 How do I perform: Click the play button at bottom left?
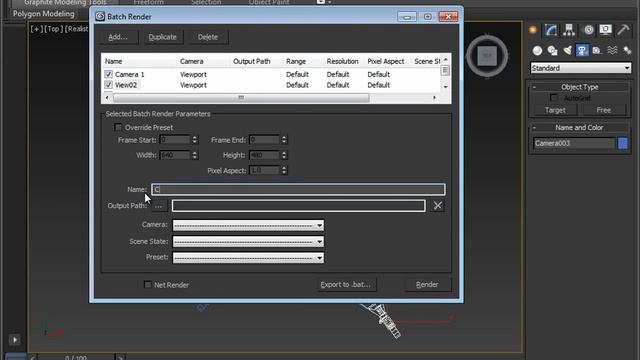coord(14,340)
